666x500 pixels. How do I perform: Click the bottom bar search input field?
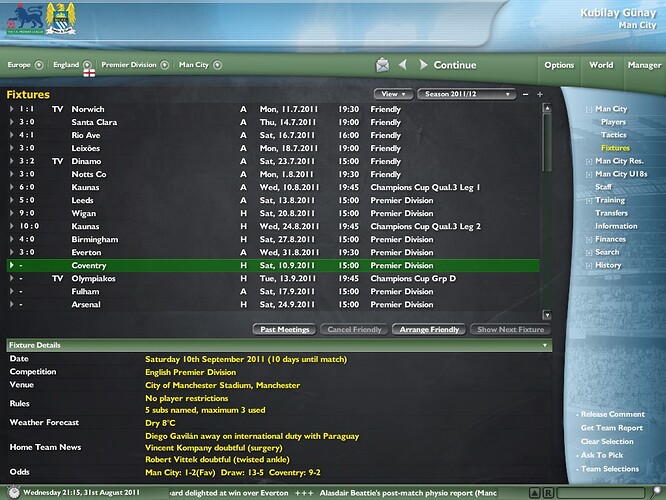click(x=601, y=493)
